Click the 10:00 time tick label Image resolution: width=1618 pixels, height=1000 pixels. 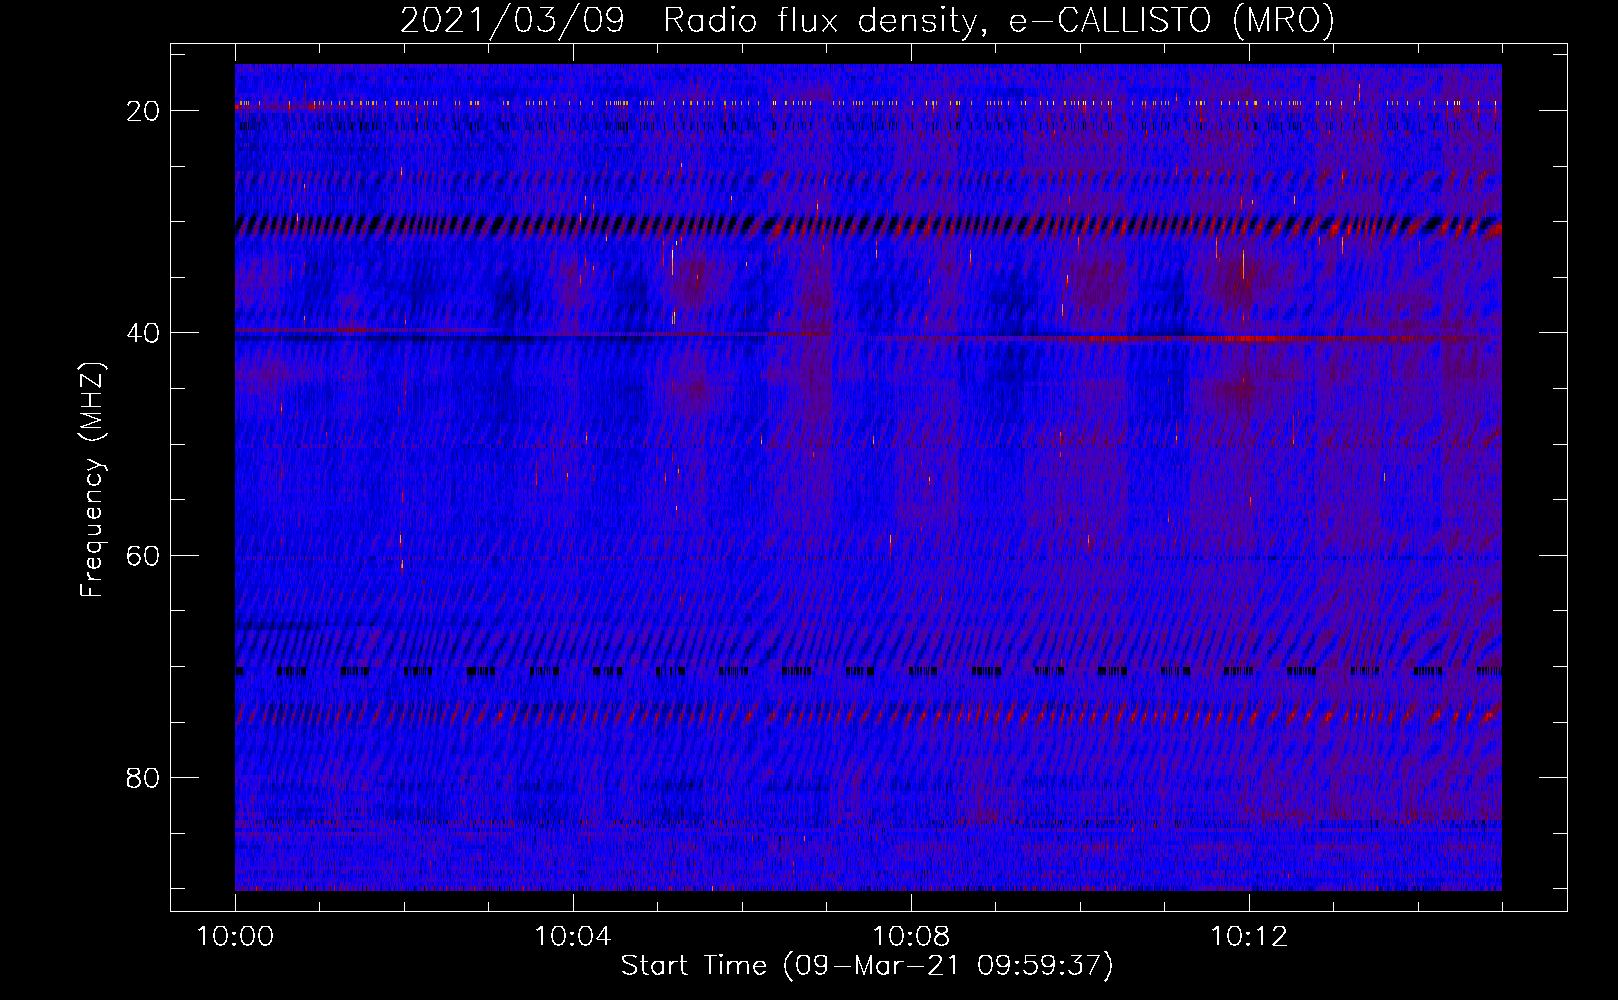[x=235, y=937]
